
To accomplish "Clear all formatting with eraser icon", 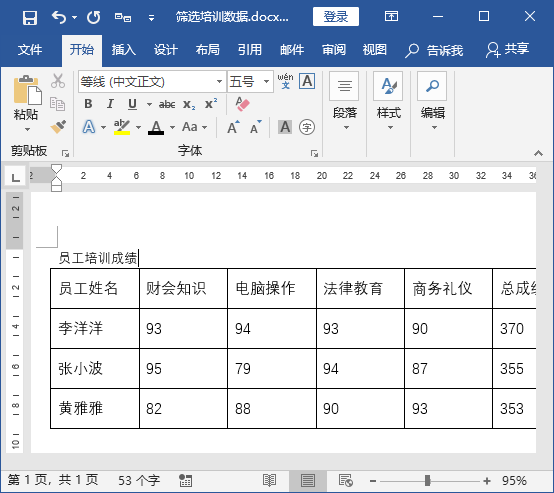I will pyautogui.click(x=242, y=104).
